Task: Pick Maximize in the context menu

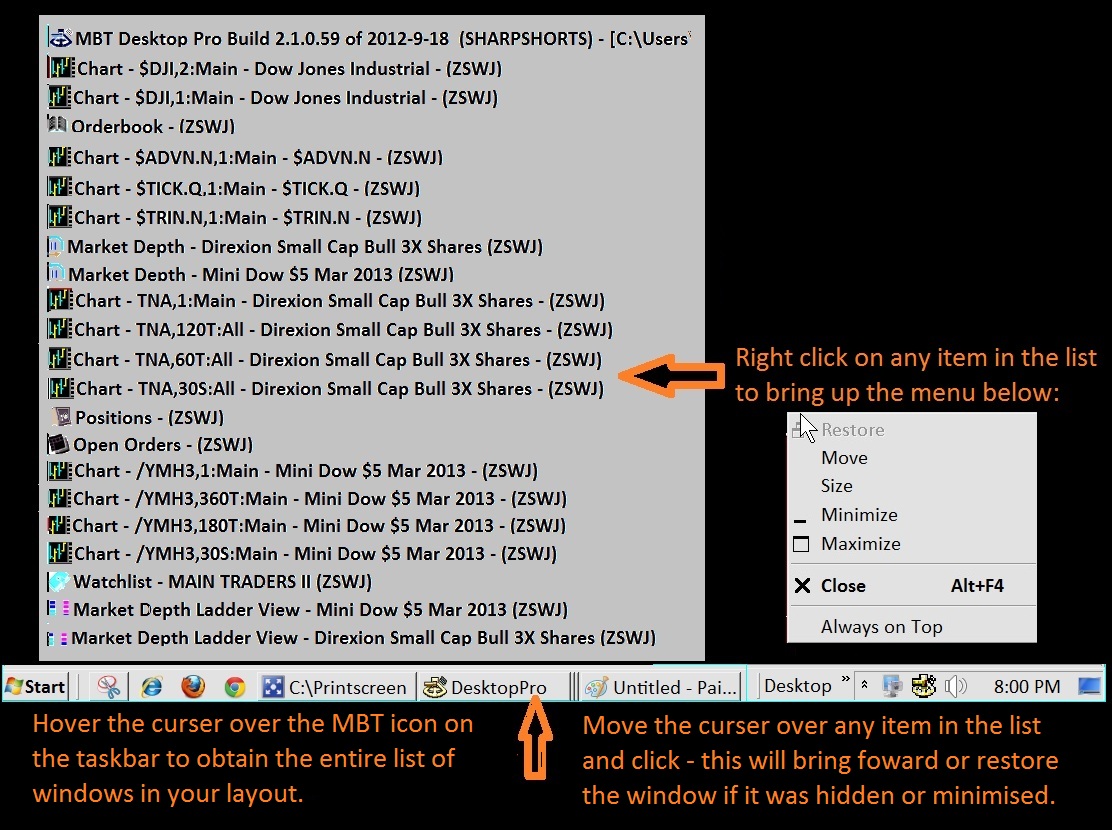Action: 912,543
